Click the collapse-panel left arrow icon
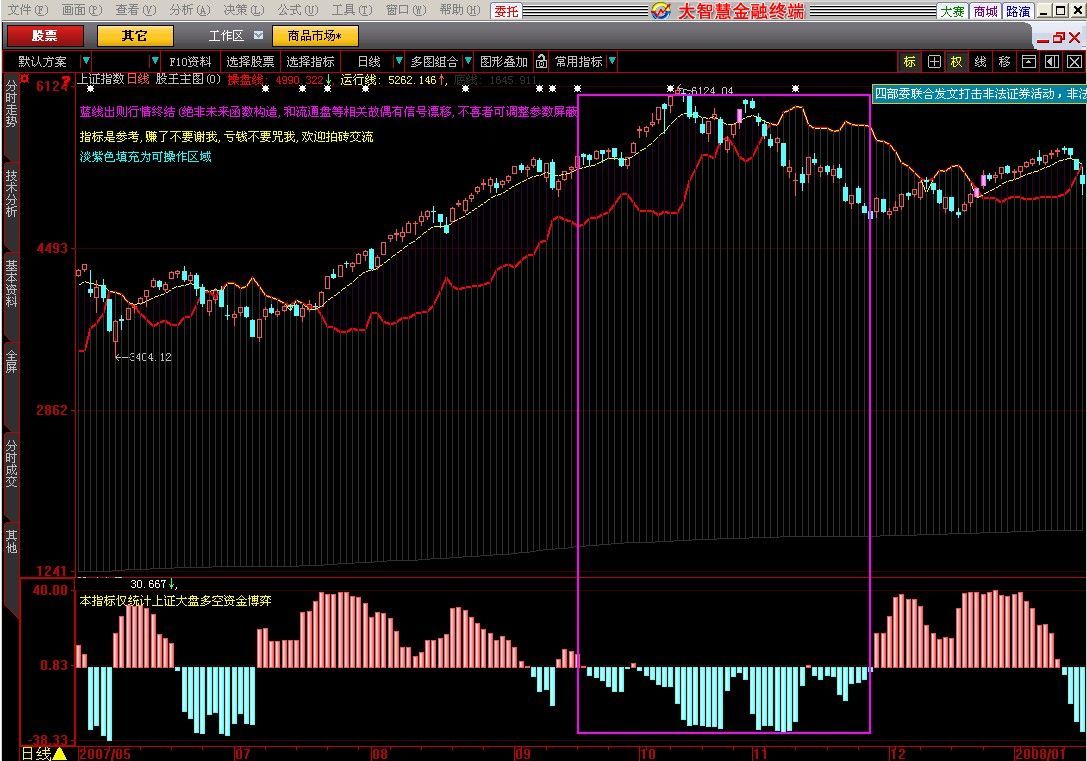This screenshot has height=761, width=1087. (1051, 62)
